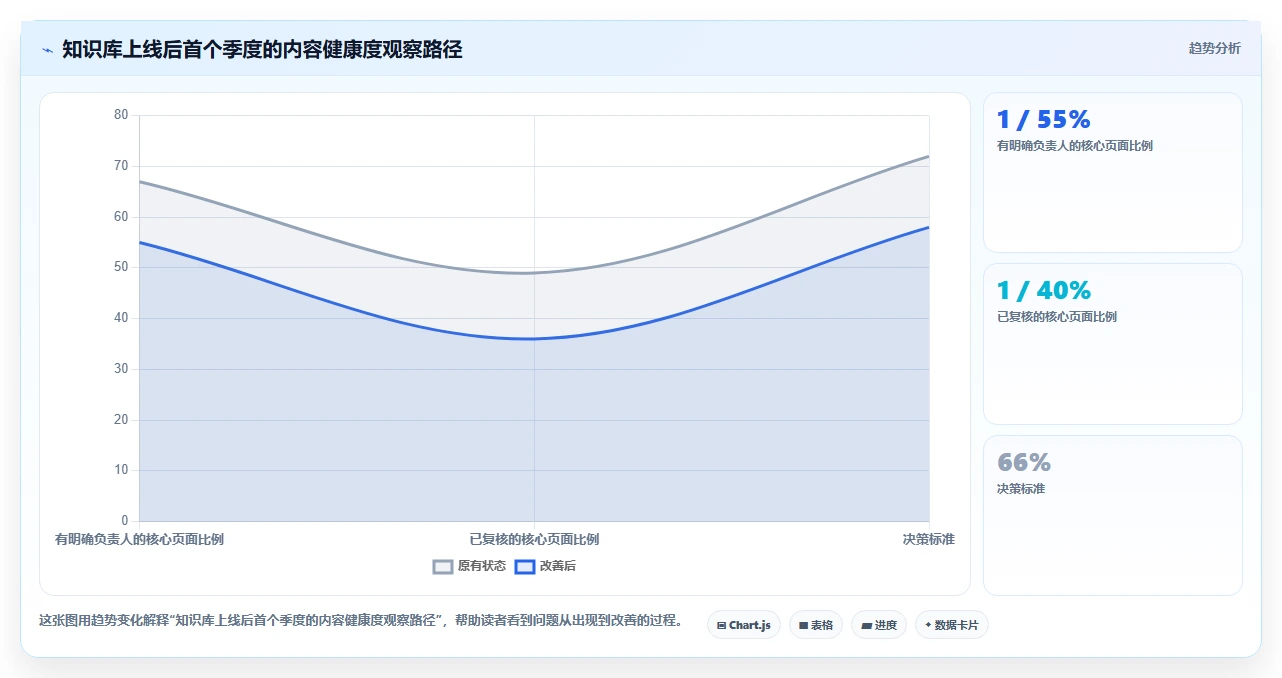This screenshot has width=1282, height=678.
Task: Toggle the 原有状态 legend entry
Action: coord(469,566)
